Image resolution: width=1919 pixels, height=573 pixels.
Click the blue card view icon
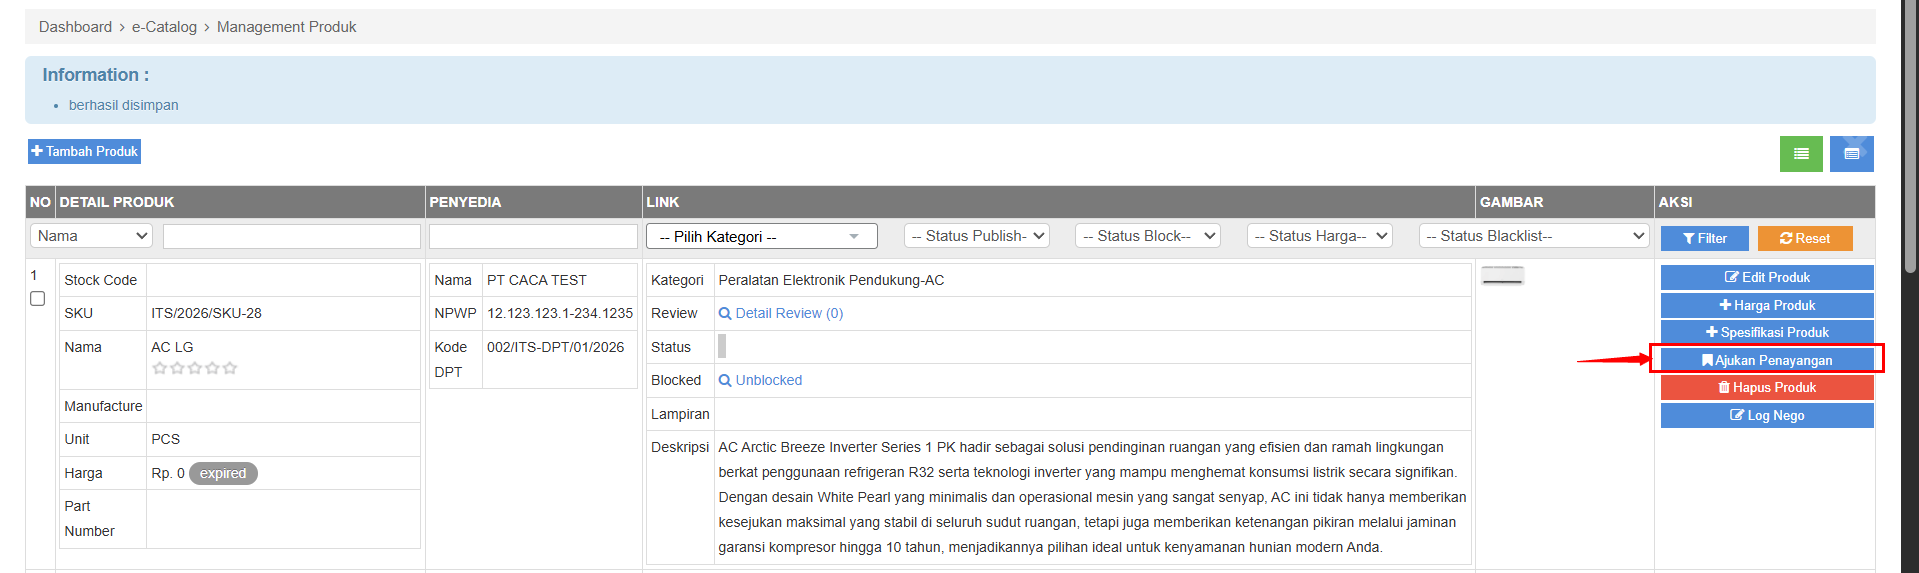tap(1851, 154)
